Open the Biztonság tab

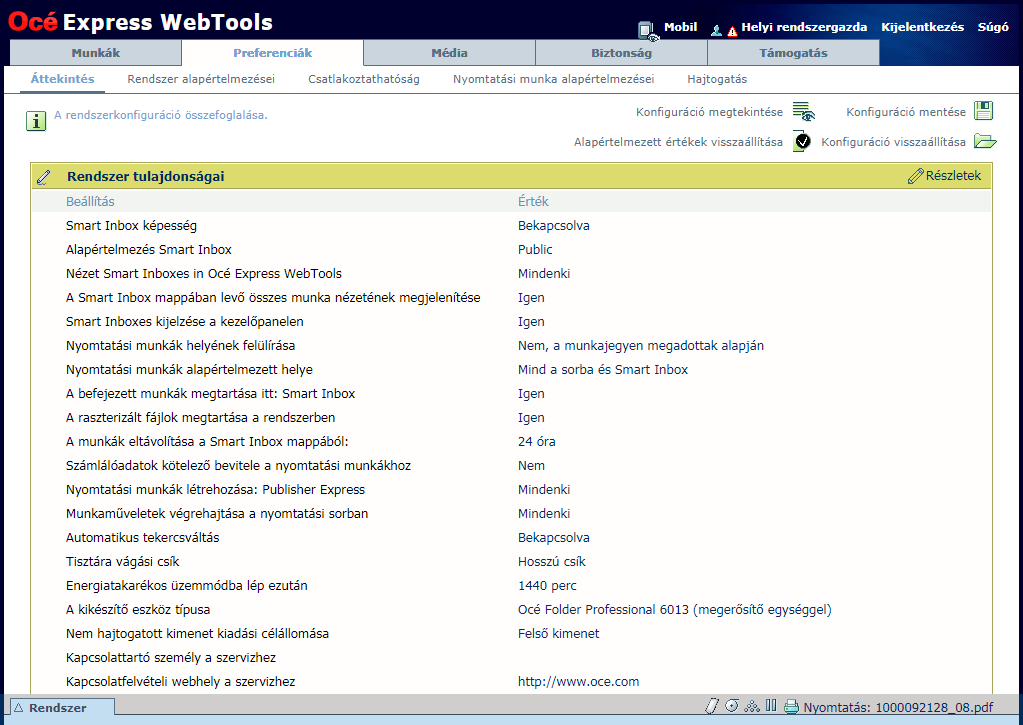pyautogui.click(x=621, y=53)
